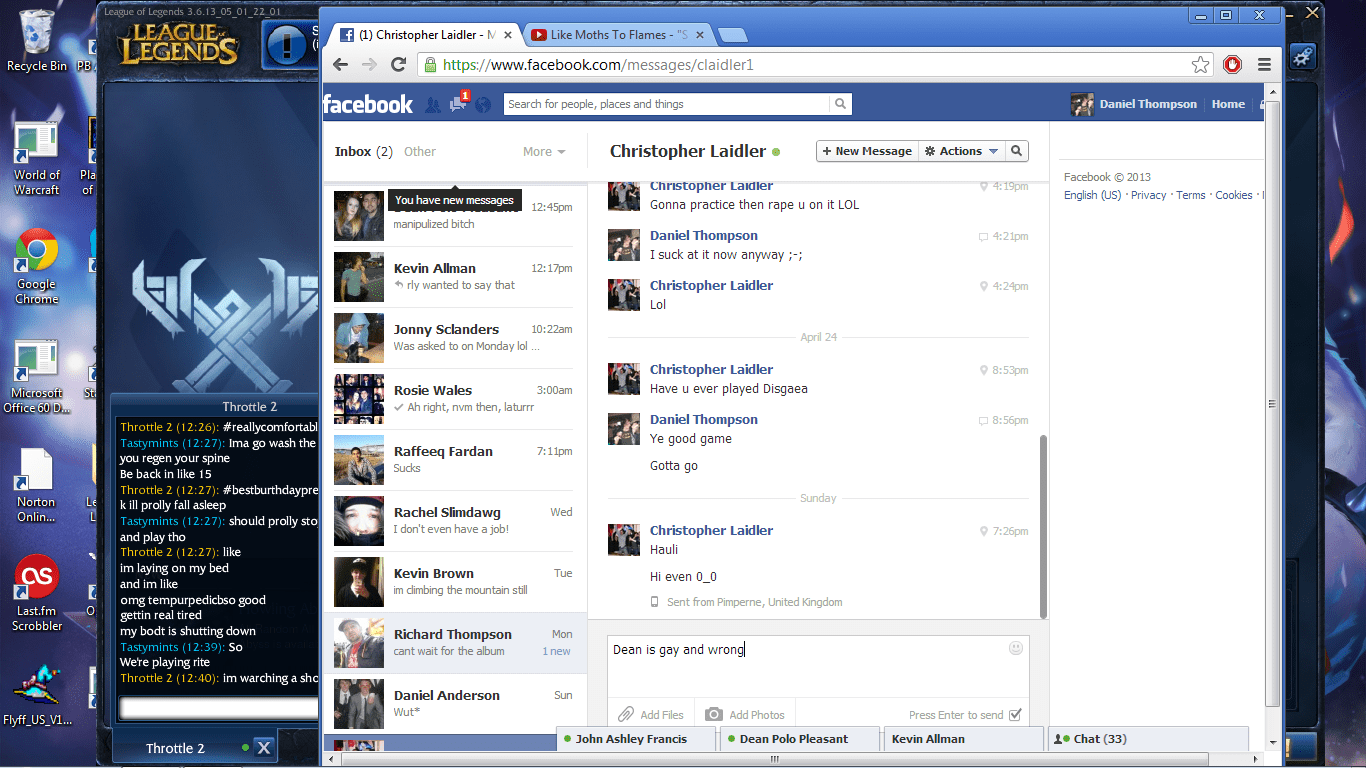Click the message reply text box
This screenshot has height=768, width=1366.
point(818,665)
